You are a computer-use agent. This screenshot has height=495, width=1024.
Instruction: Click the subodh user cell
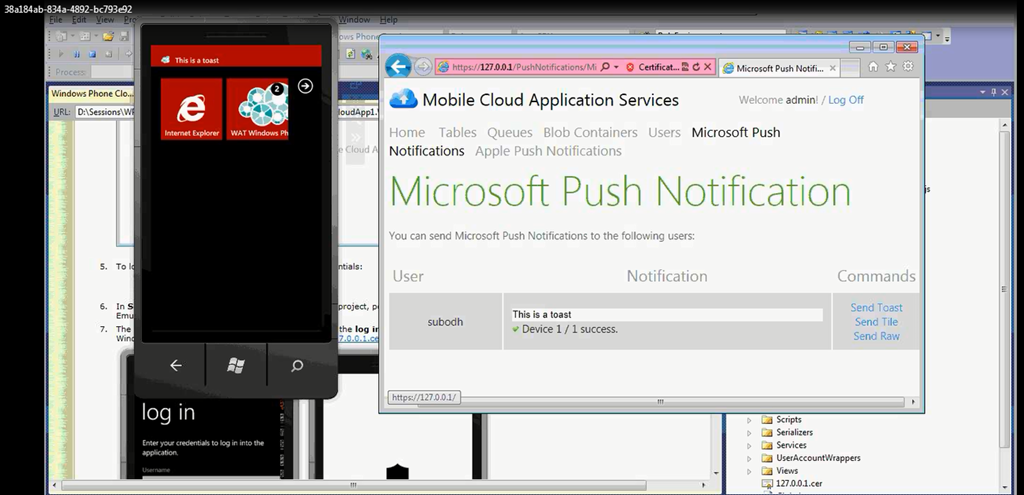[445, 322]
